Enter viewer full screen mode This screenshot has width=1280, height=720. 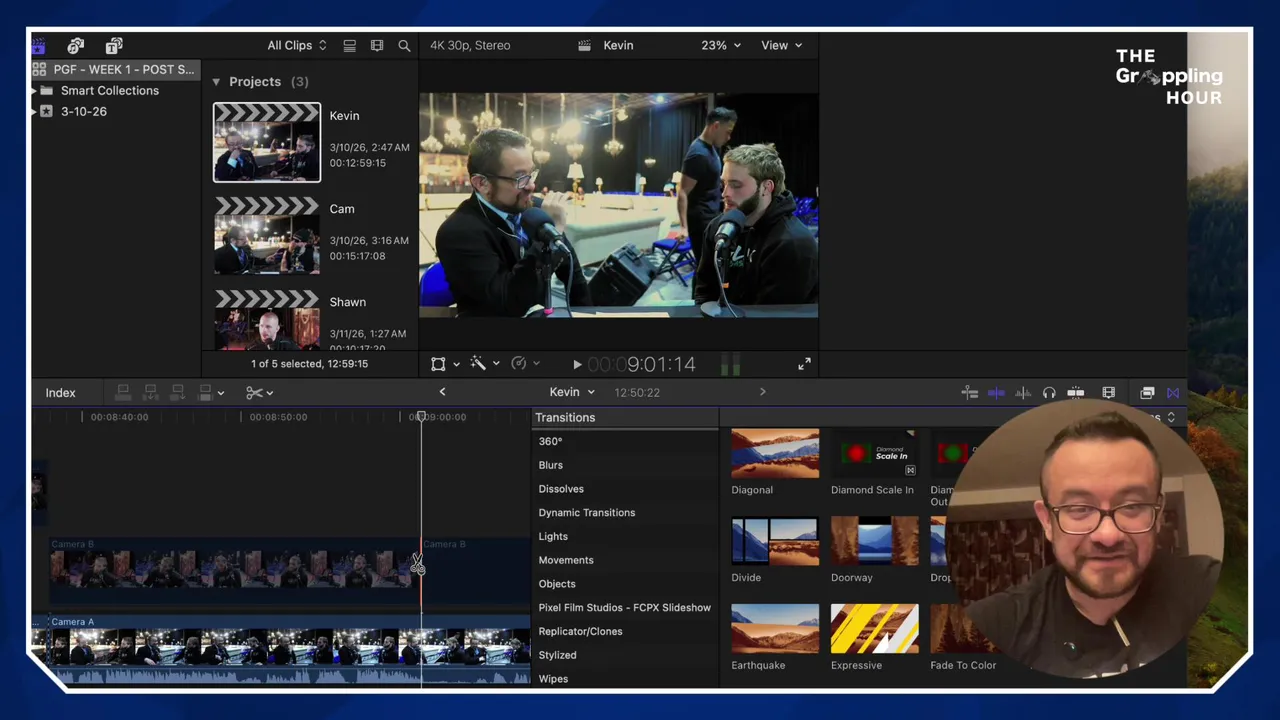coord(804,364)
